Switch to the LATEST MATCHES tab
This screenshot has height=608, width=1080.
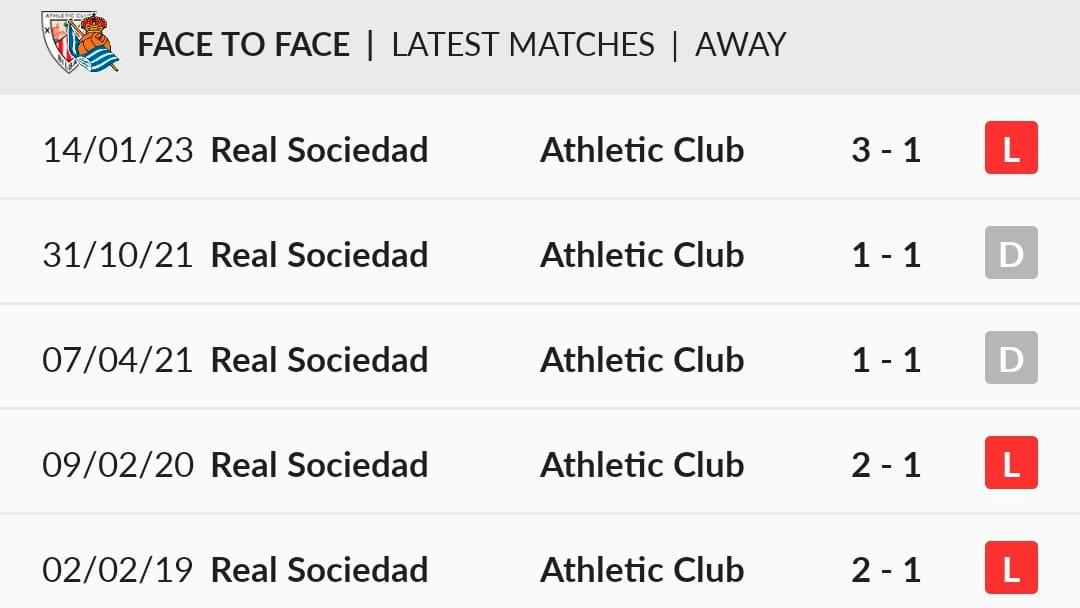tap(523, 45)
